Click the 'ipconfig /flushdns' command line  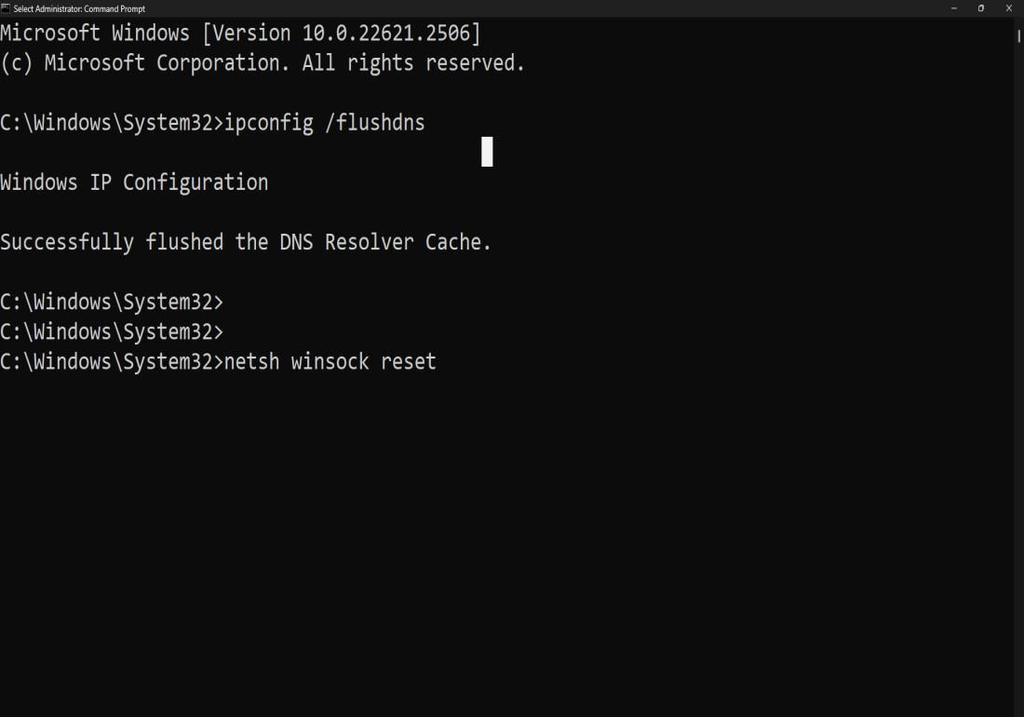tap(213, 123)
